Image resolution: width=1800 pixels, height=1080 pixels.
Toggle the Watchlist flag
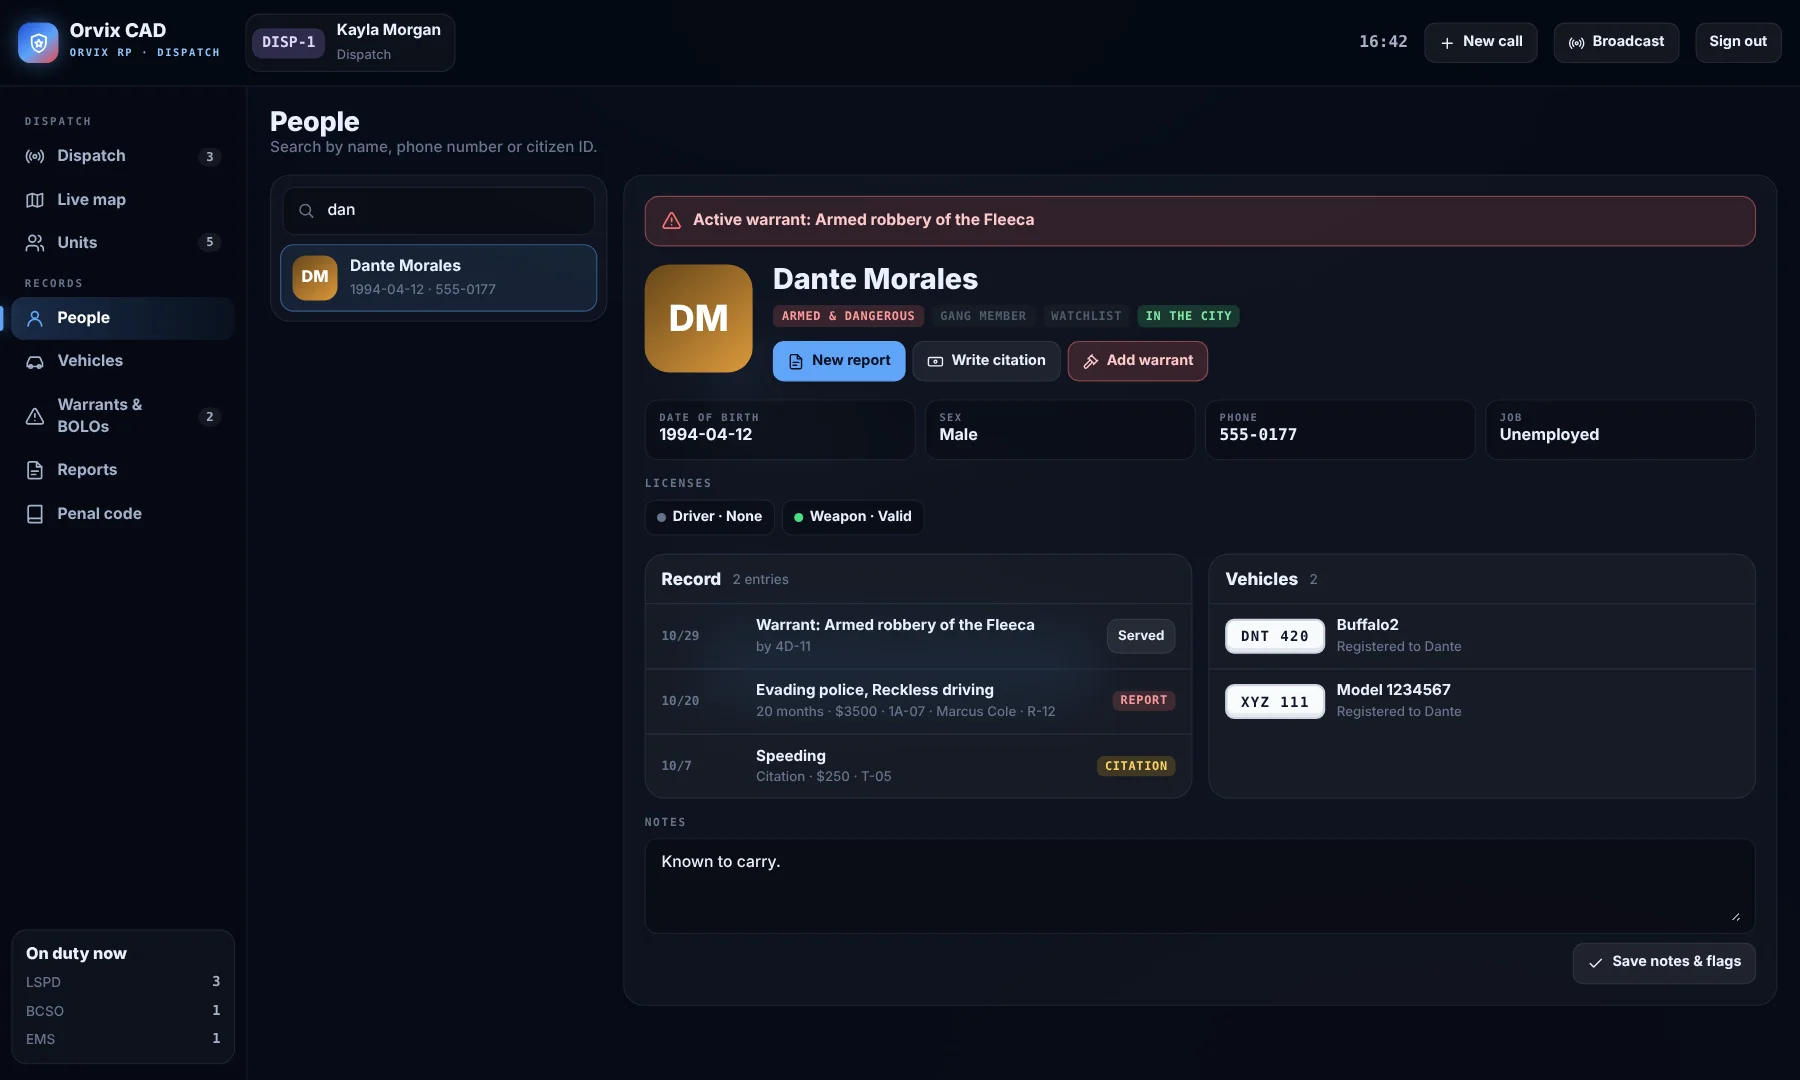pos(1086,316)
